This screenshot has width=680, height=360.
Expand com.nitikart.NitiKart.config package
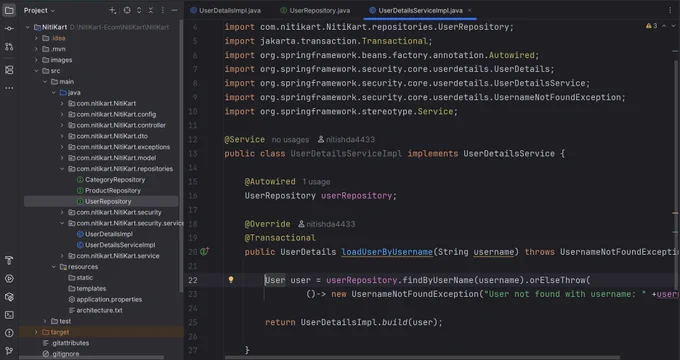click(62, 115)
